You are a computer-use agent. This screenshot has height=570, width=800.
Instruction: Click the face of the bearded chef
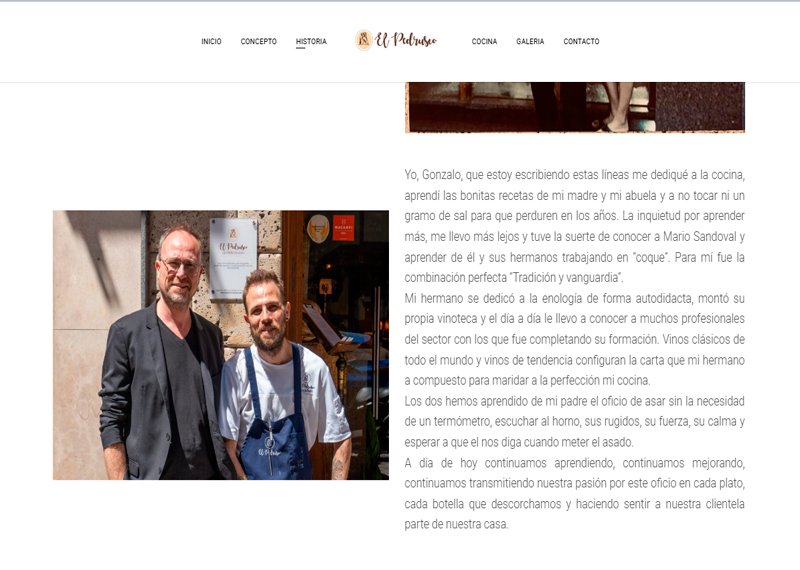click(x=266, y=315)
